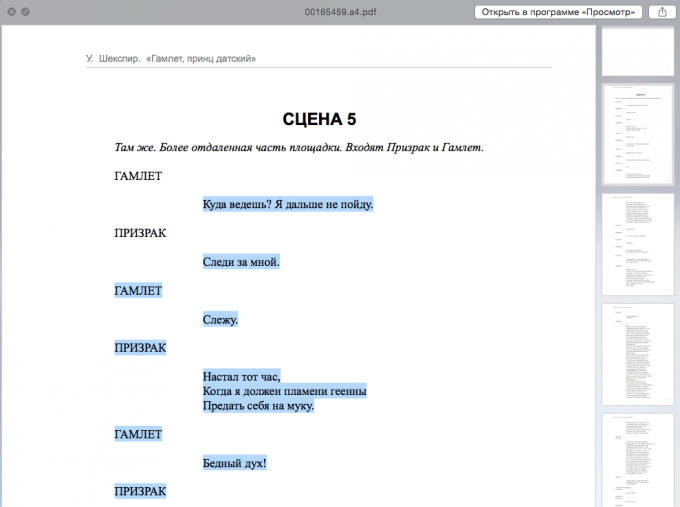Select the third page thumbnail
Screen dimensions: 680x507
638,244
